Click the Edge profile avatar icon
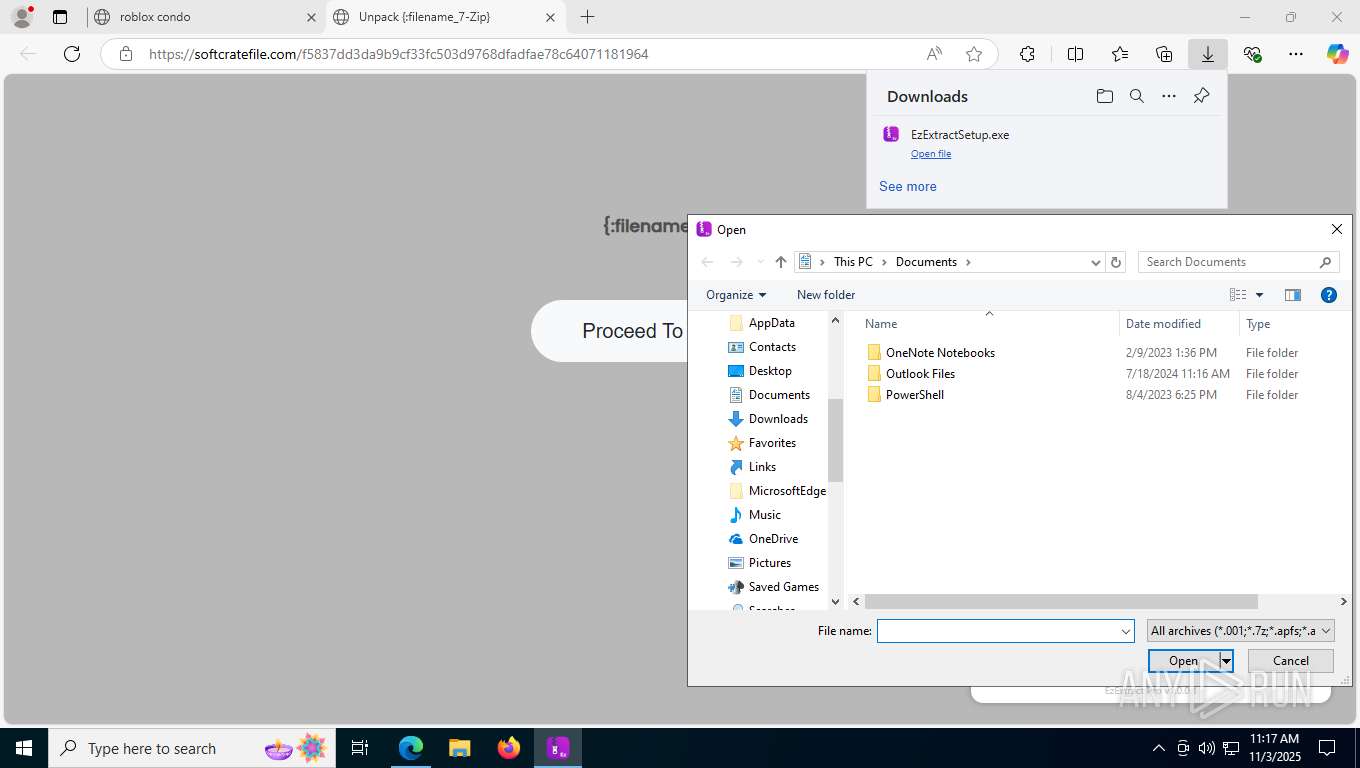1360x768 pixels. coord(21,17)
